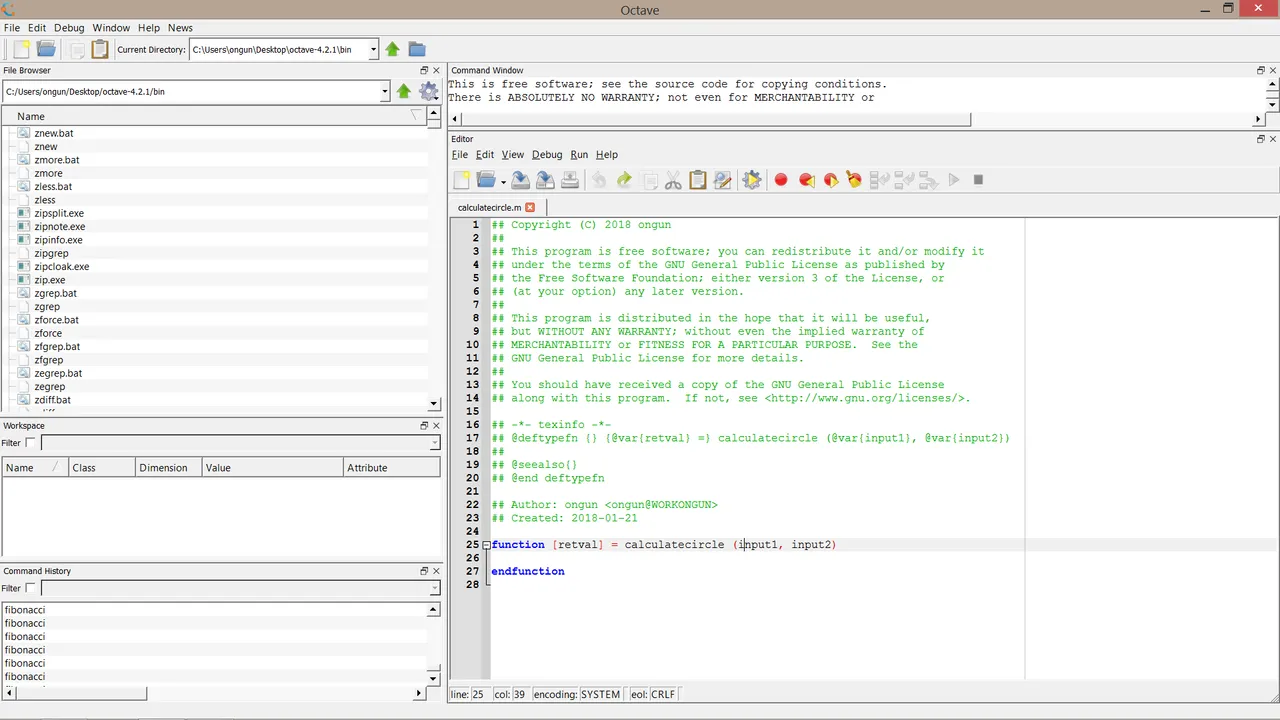Image resolution: width=1280 pixels, height=720 pixels.
Task: Save file and run with gear icon
Action: (752, 180)
